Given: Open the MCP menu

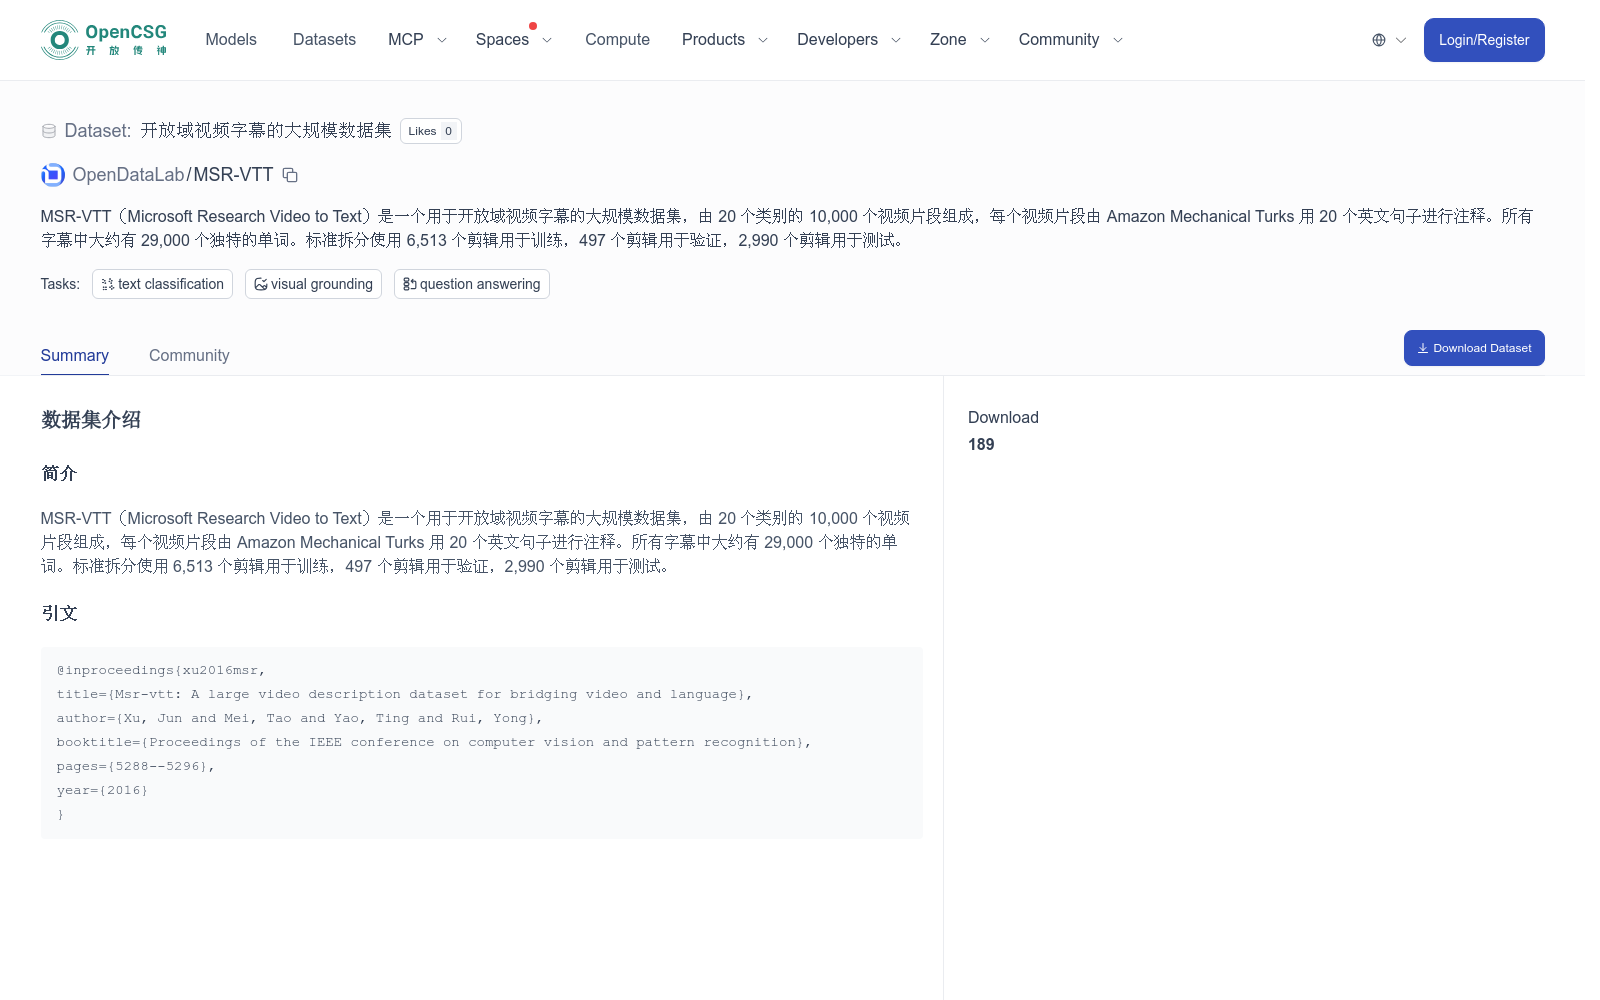Looking at the screenshot, I should 406,40.
